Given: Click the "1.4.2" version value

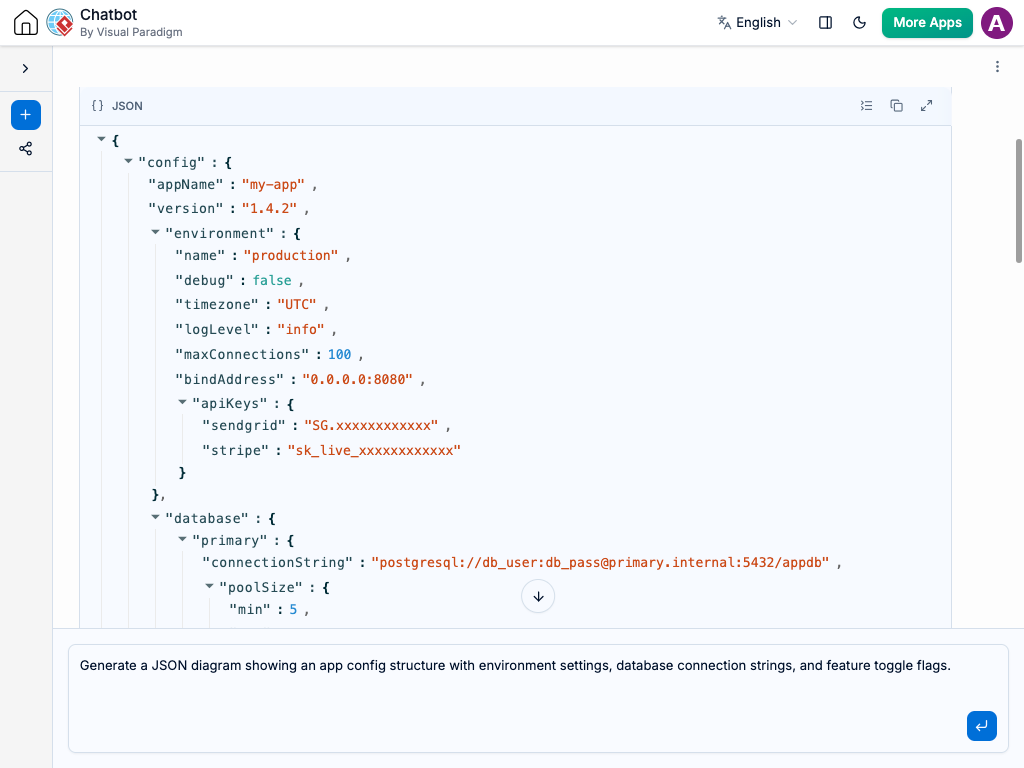Looking at the screenshot, I should tap(269, 208).
